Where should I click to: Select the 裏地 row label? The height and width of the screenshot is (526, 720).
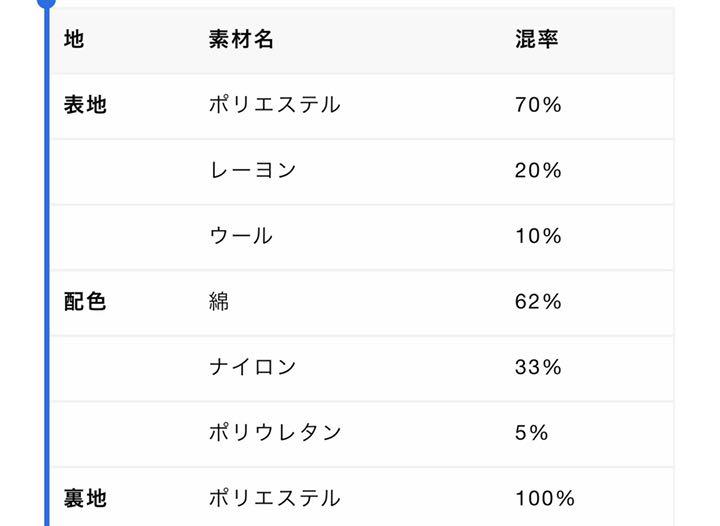point(85,498)
